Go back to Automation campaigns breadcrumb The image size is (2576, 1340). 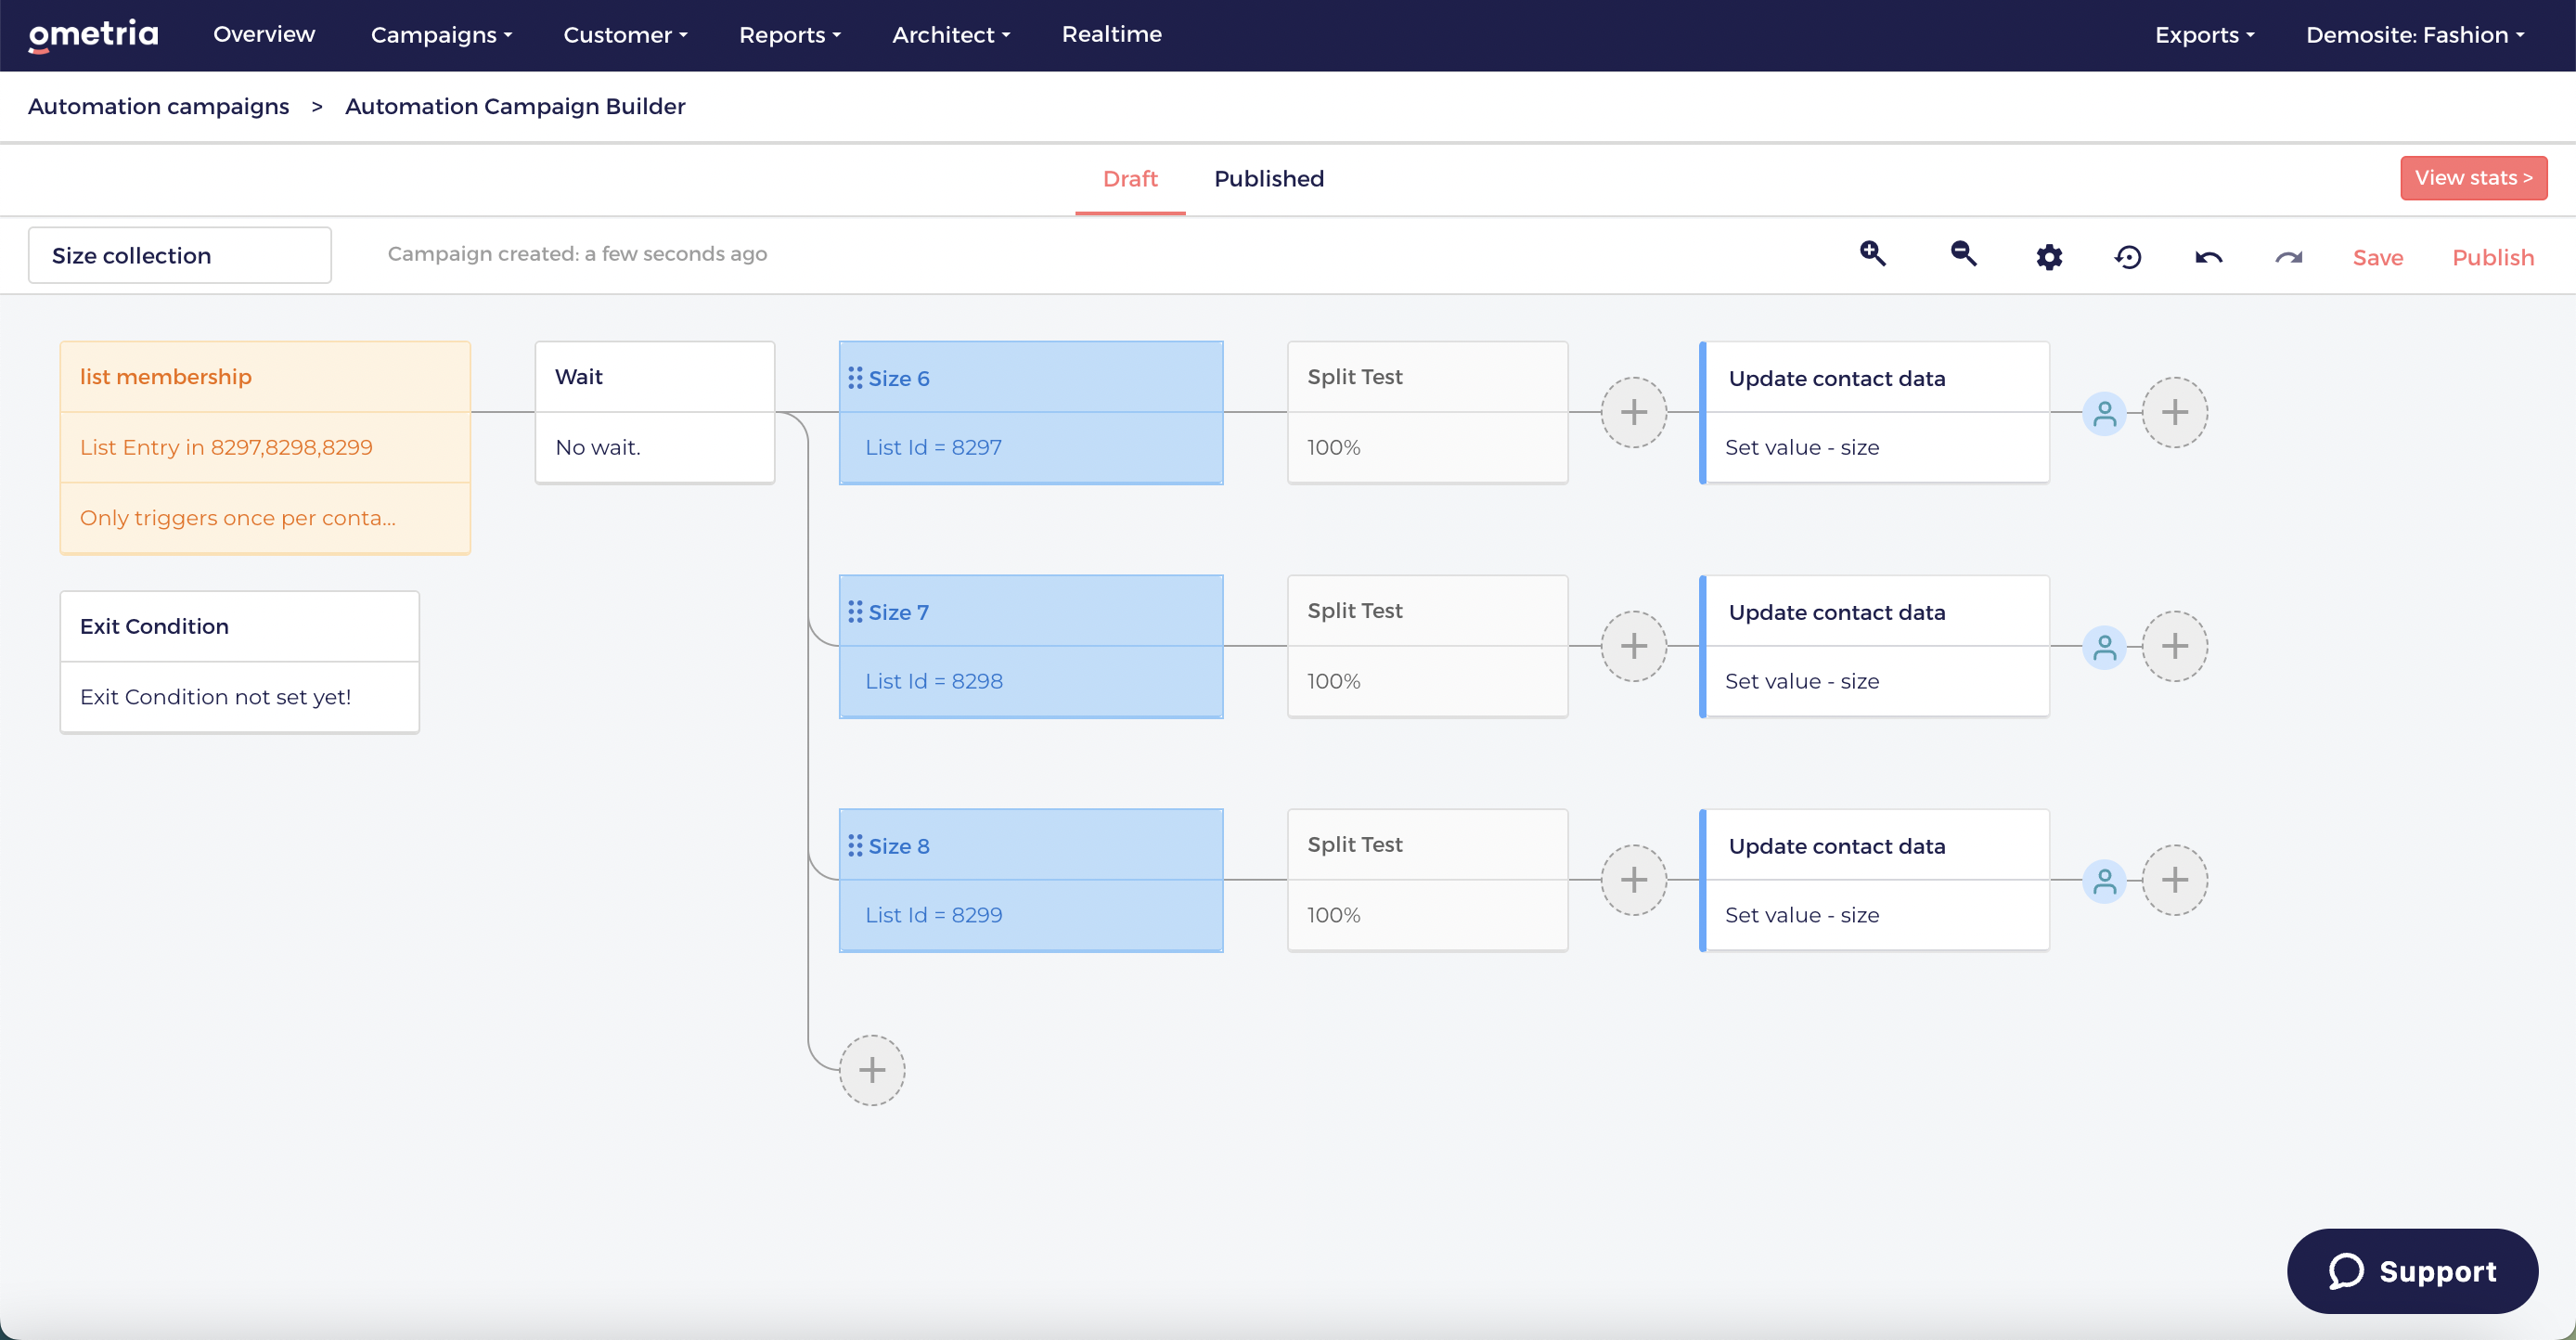(158, 106)
